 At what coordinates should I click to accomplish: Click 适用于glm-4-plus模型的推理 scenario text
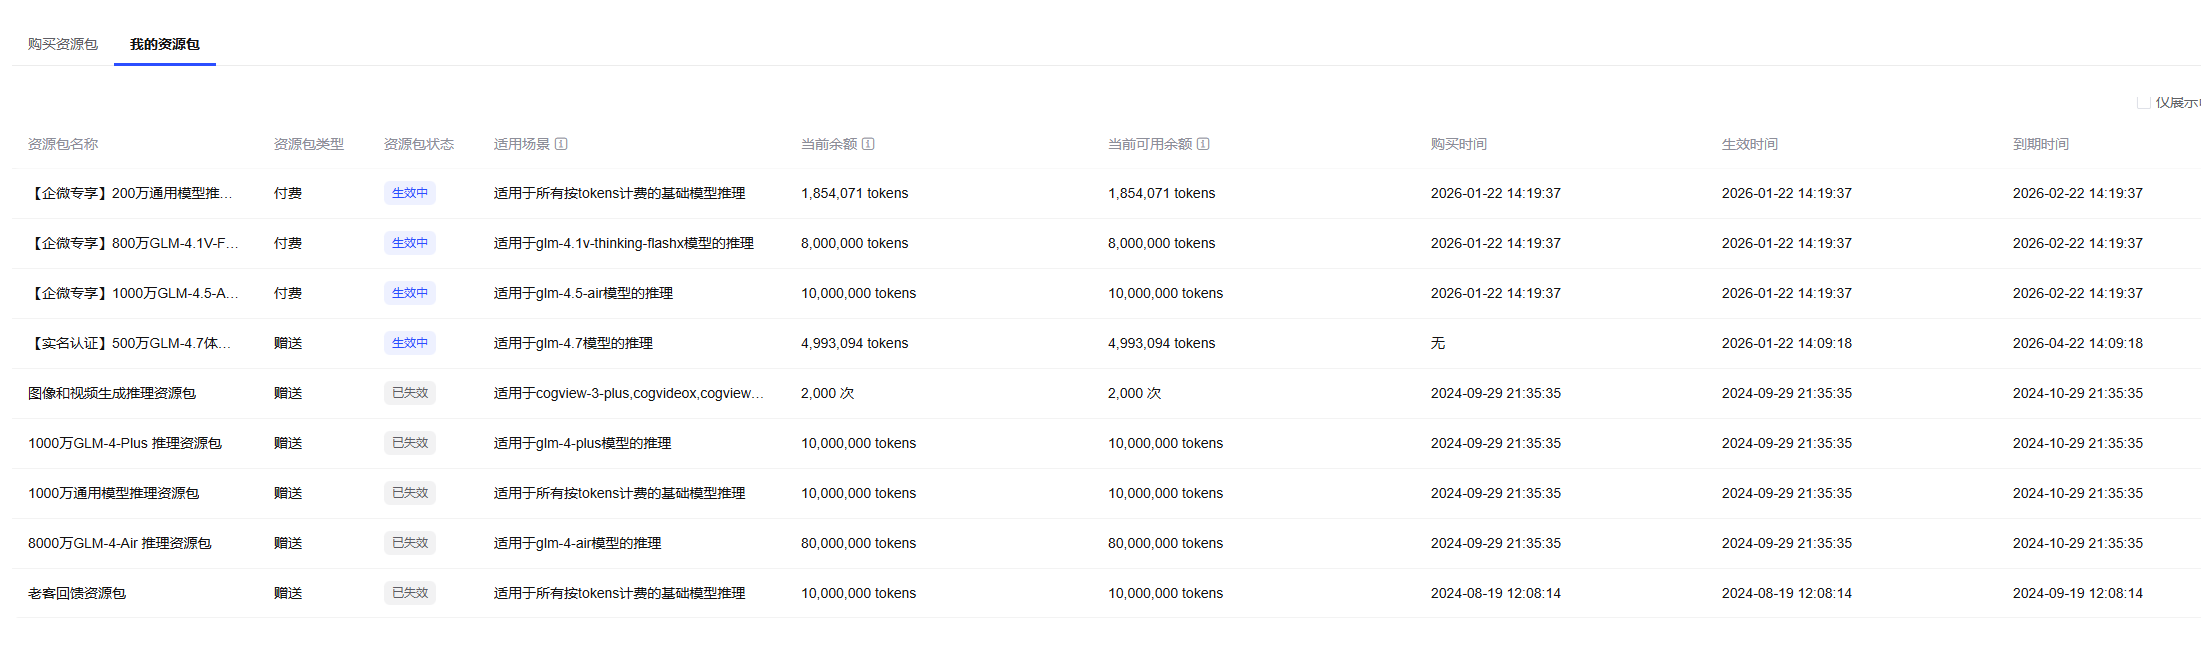tap(583, 443)
